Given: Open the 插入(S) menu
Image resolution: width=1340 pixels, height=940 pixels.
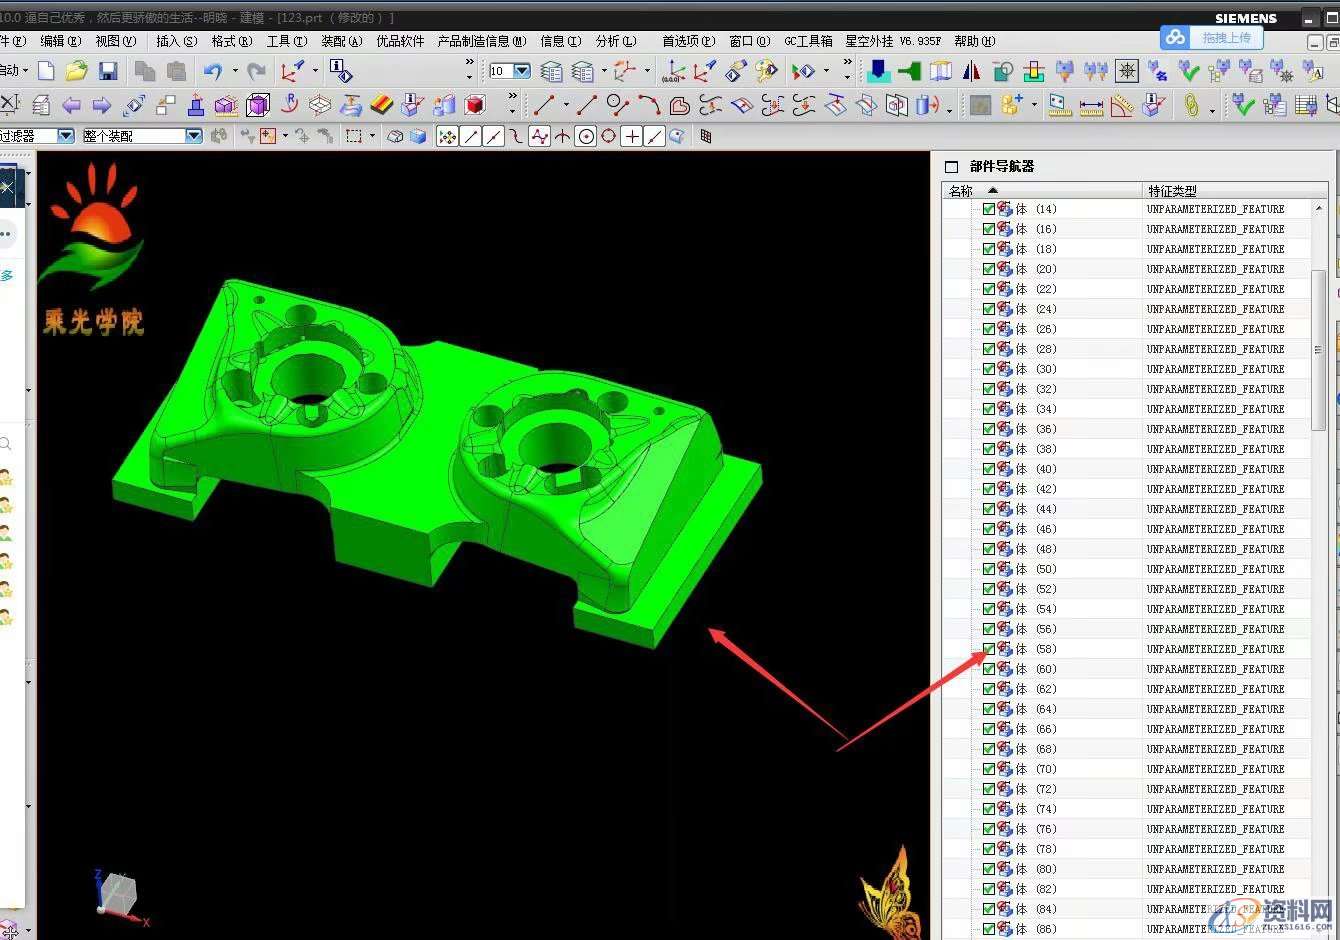Looking at the screenshot, I should click(x=176, y=41).
